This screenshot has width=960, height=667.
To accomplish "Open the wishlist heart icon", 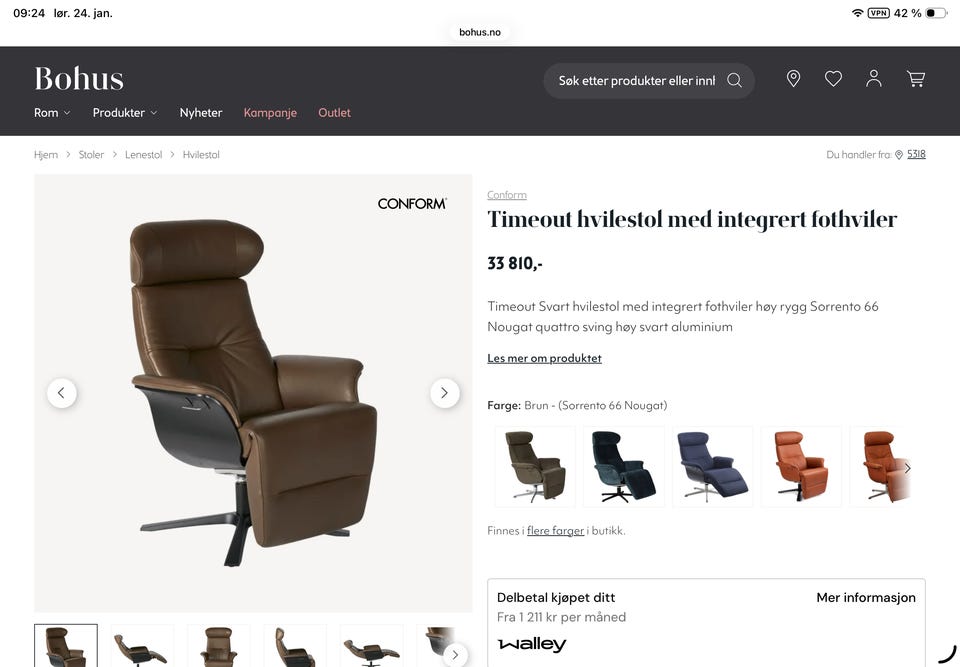I will [833, 78].
